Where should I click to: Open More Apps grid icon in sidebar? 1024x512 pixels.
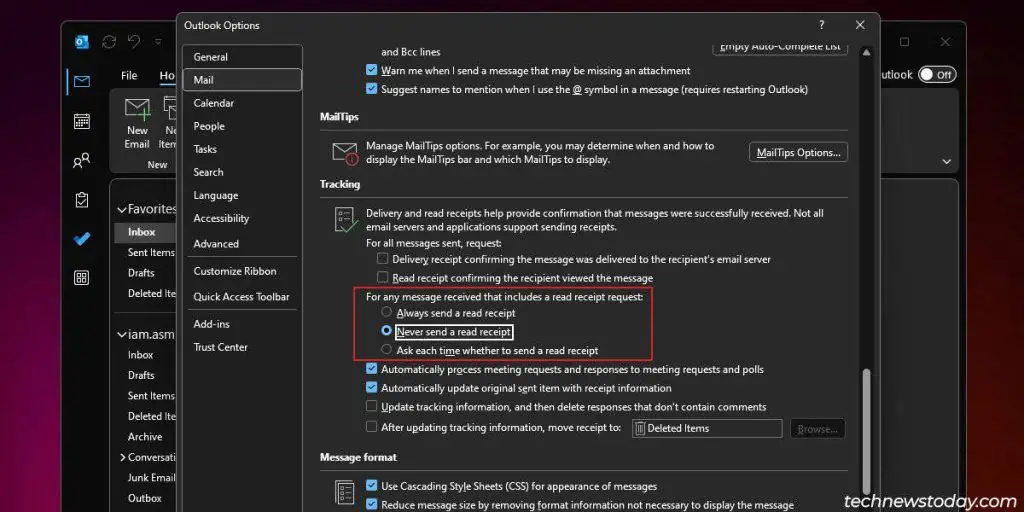(82, 278)
